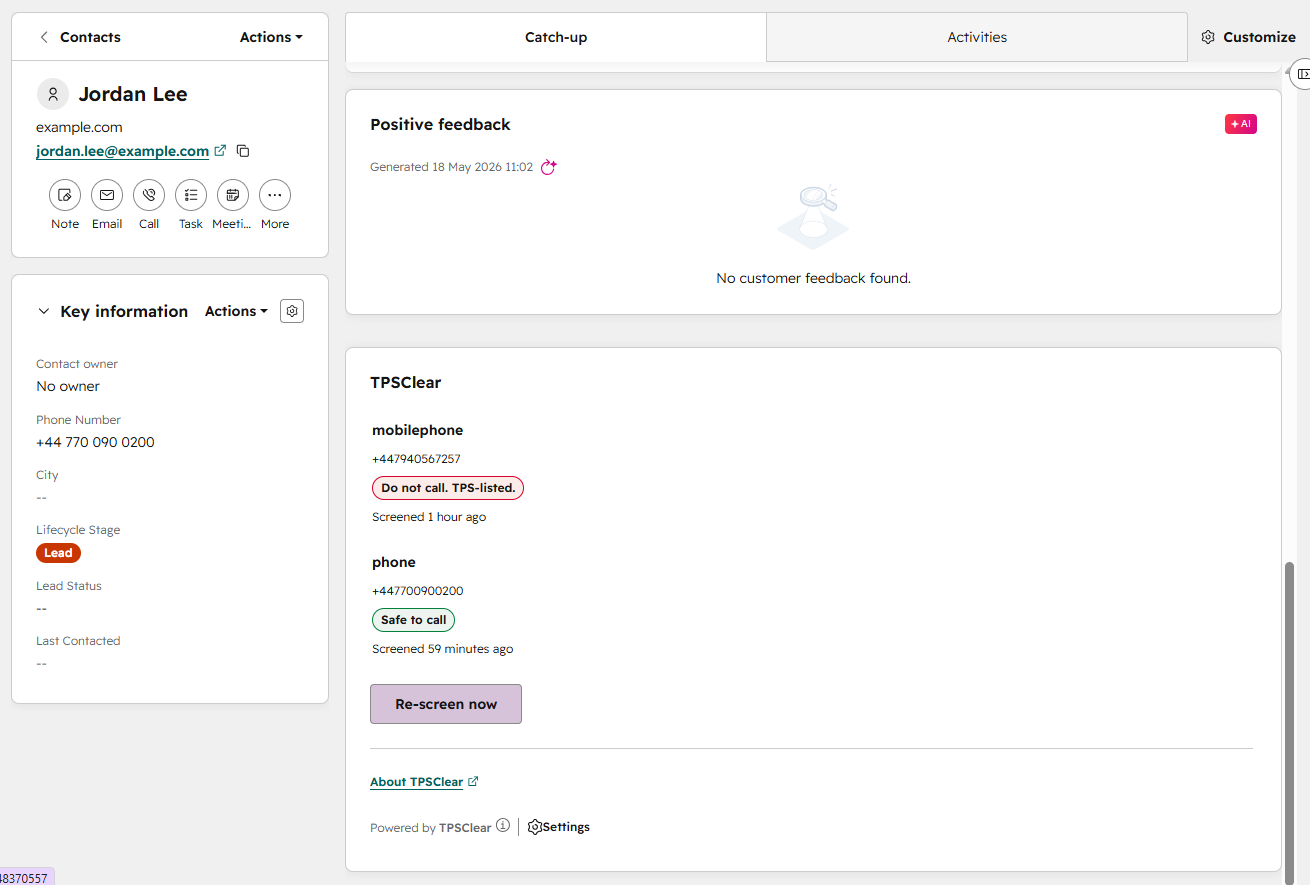This screenshot has width=1310, height=885.
Task: Click the Re-screen now button
Action: 446,704
